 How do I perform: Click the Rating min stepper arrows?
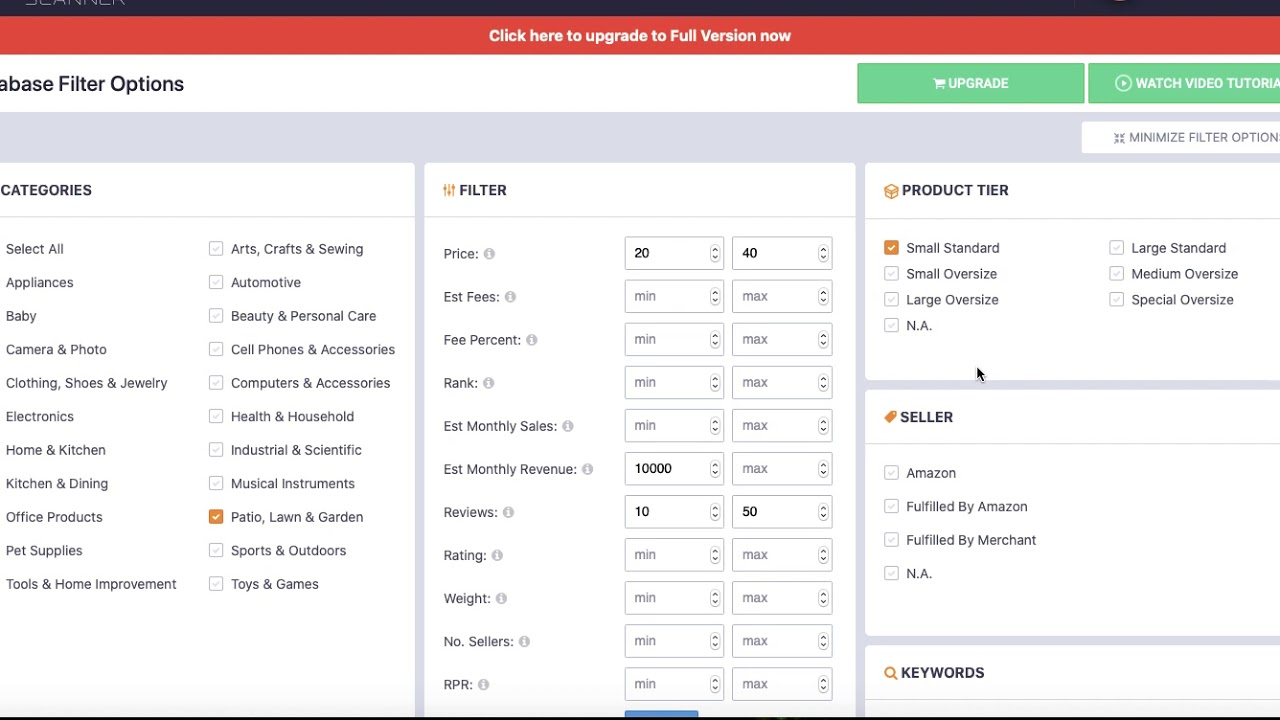pyautogui.click(x=715, y=555)
